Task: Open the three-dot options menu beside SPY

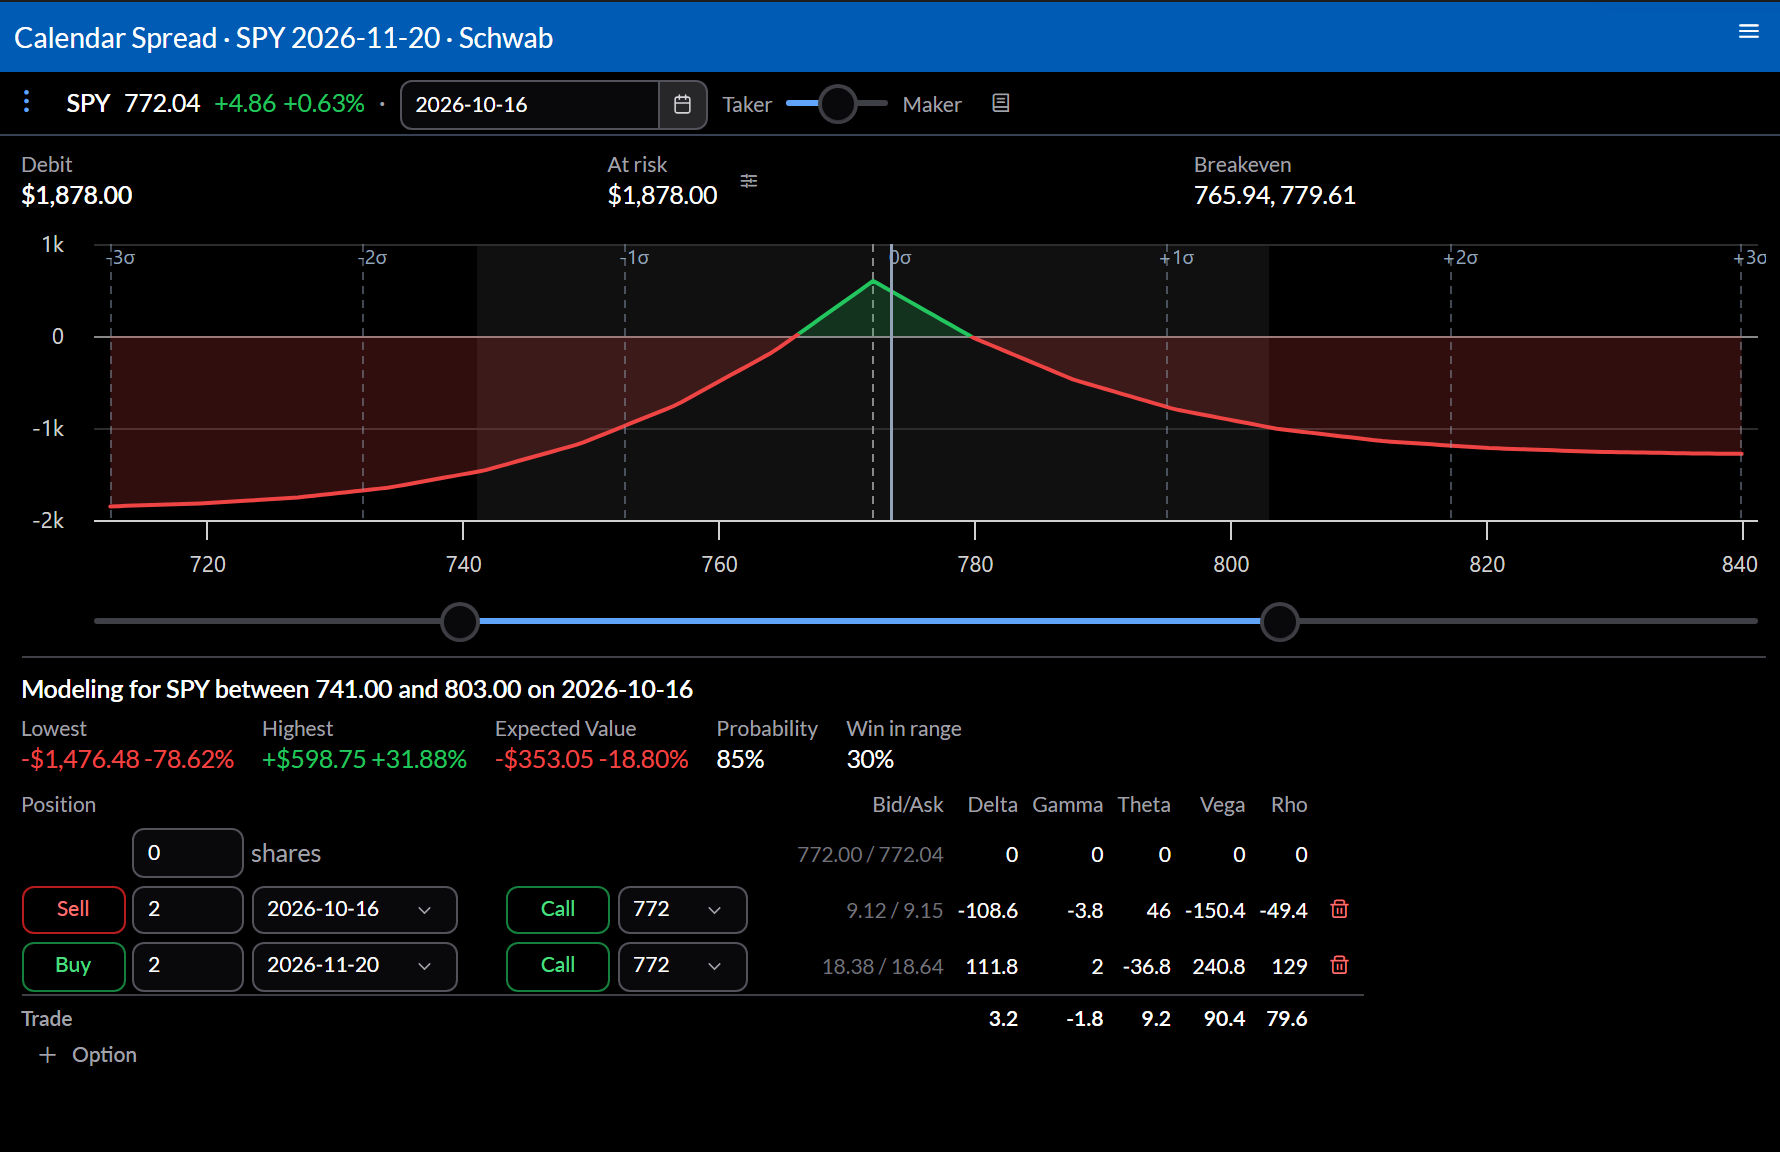Action: (27, 102)
